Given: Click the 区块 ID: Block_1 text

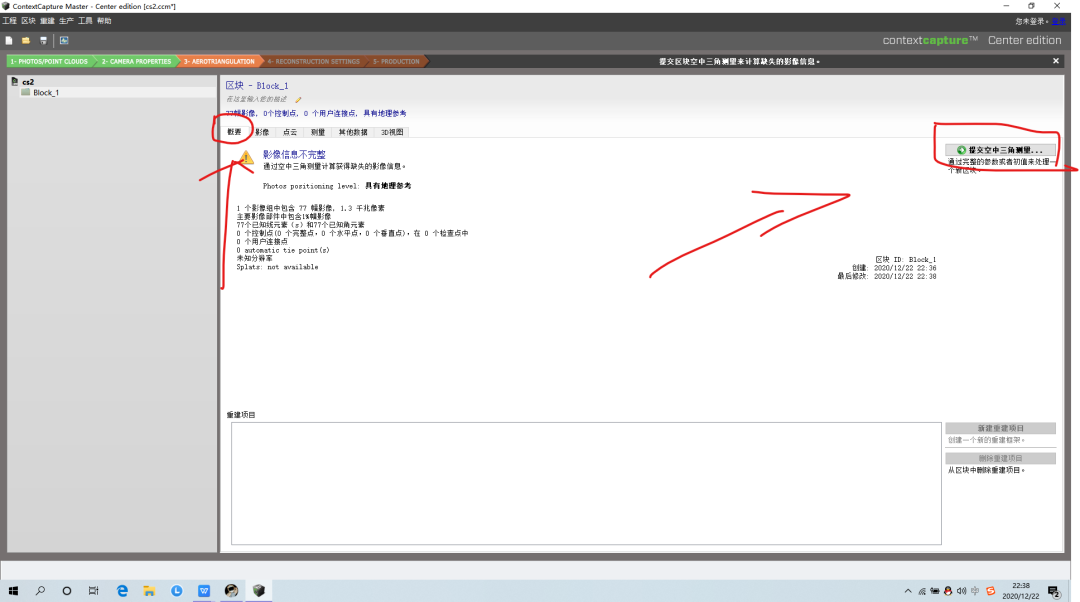Looking at the screenshot, I should coord(905,260).
